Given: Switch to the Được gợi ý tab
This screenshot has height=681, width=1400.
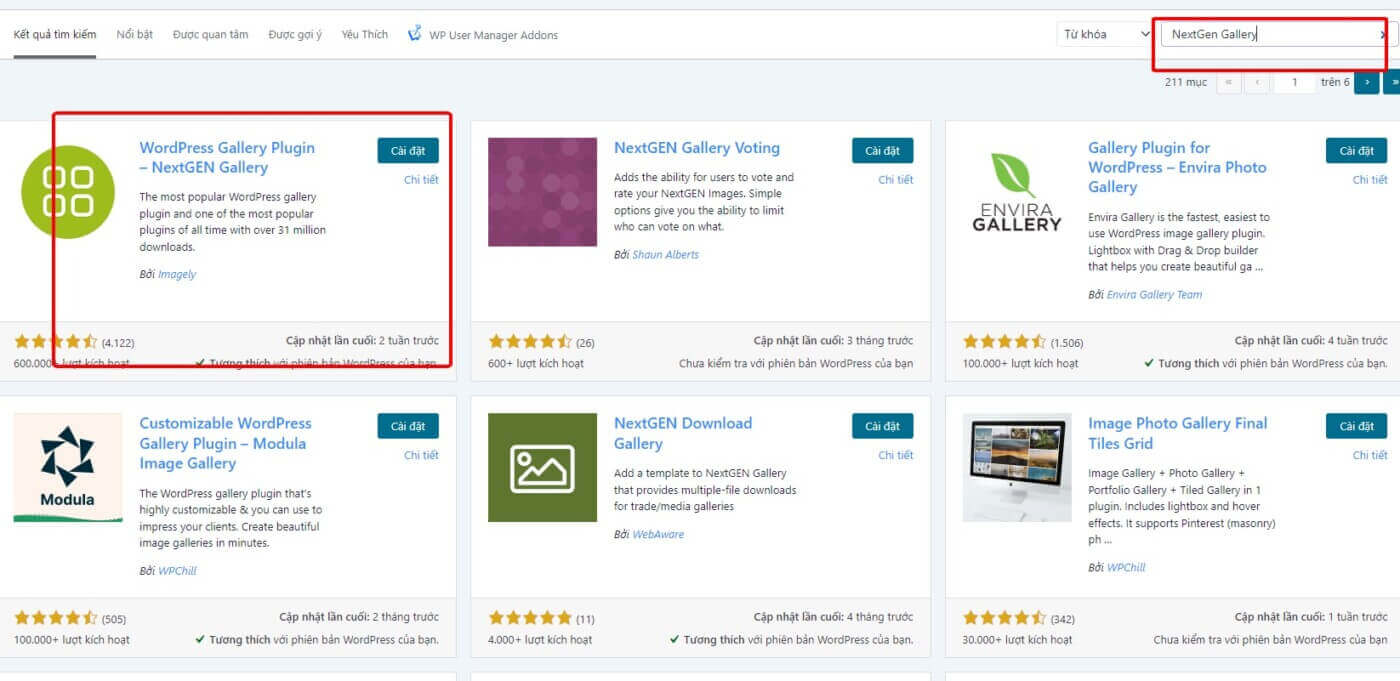Looking at the screenshot, I should (x=295, y=35).
